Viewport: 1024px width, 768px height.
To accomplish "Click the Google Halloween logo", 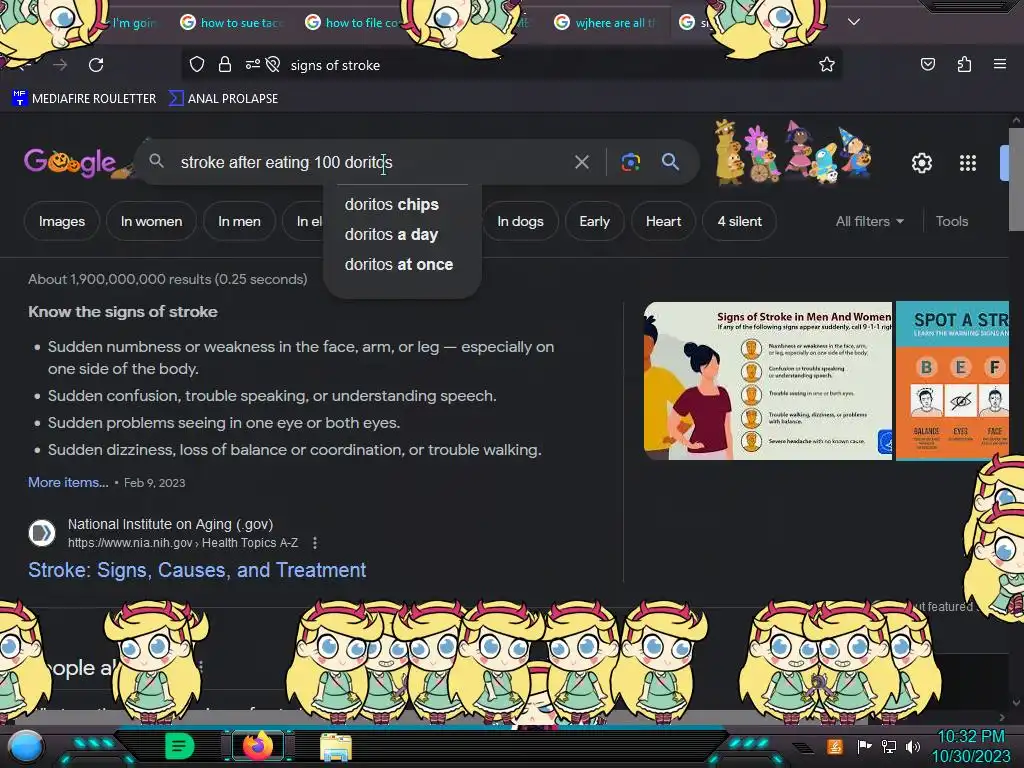I will tap(70, 163).
